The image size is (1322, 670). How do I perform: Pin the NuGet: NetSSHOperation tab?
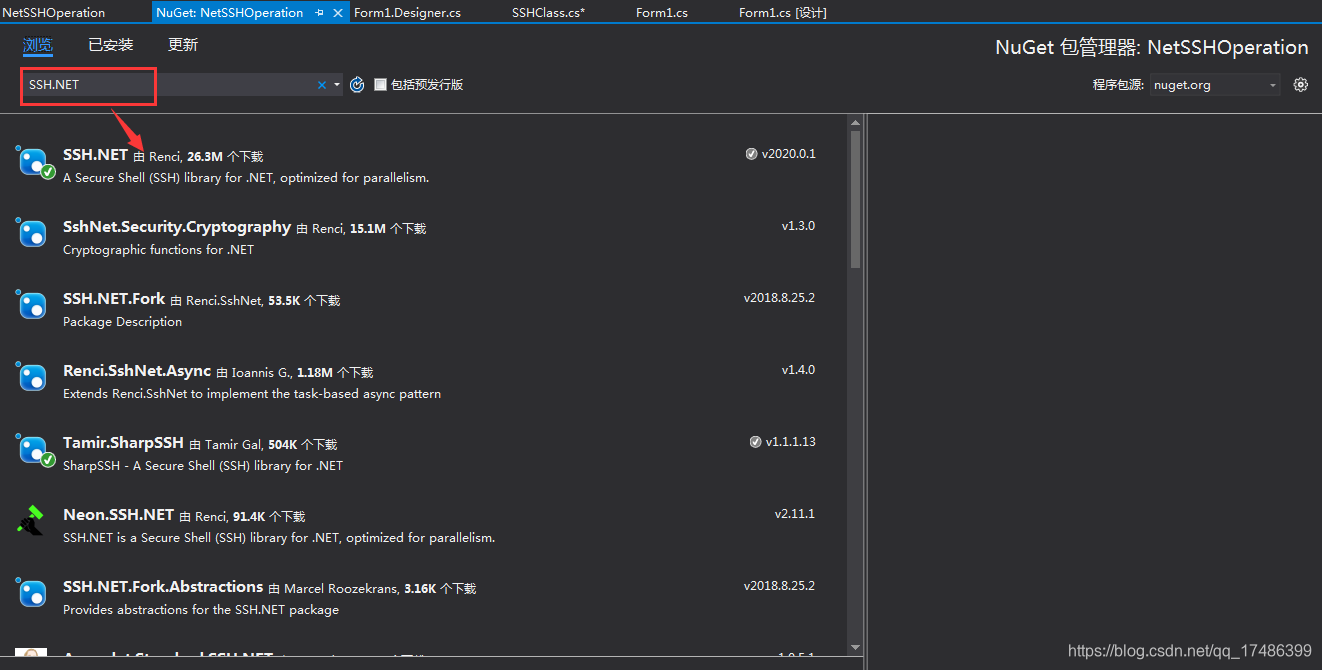pyautogui.click(x=319, y=13)
